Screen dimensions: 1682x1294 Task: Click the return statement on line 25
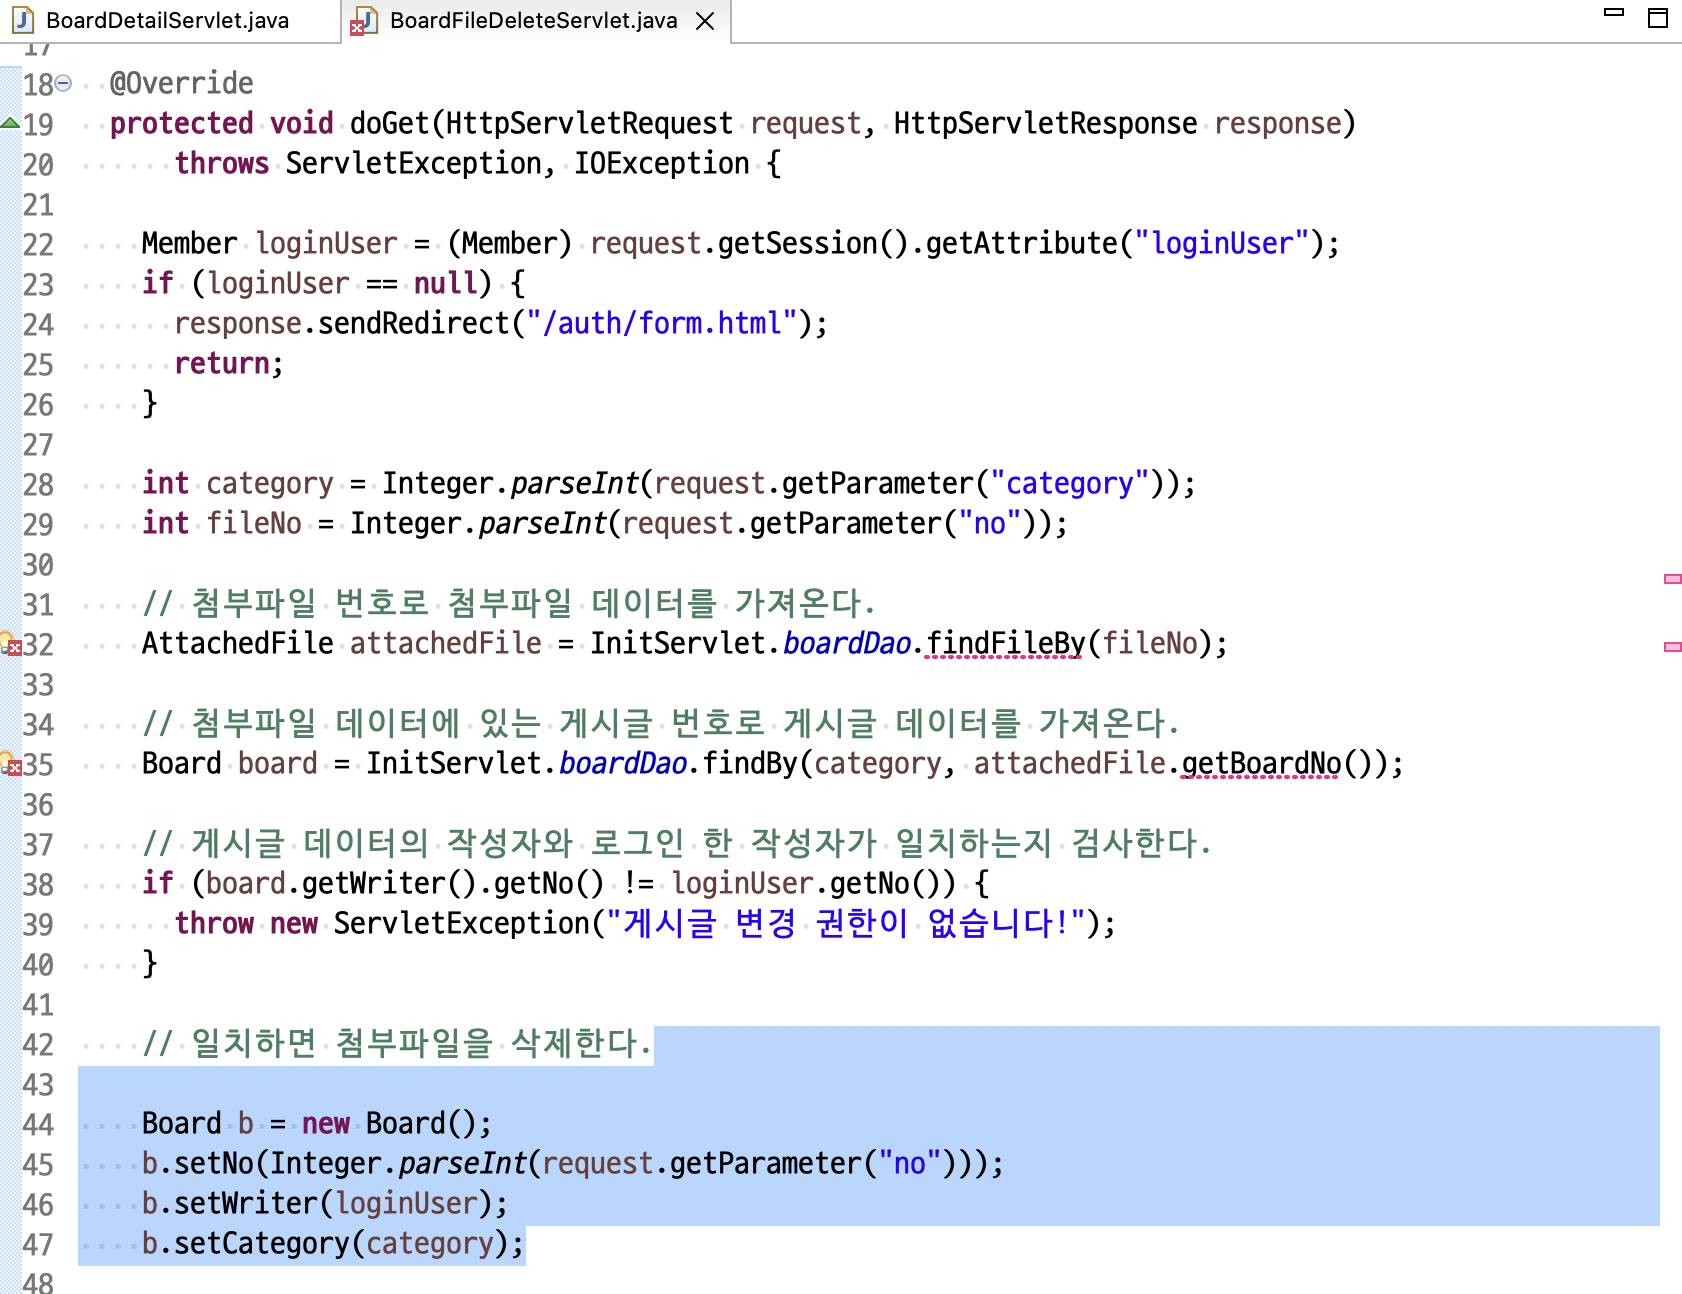click(229, 363)
